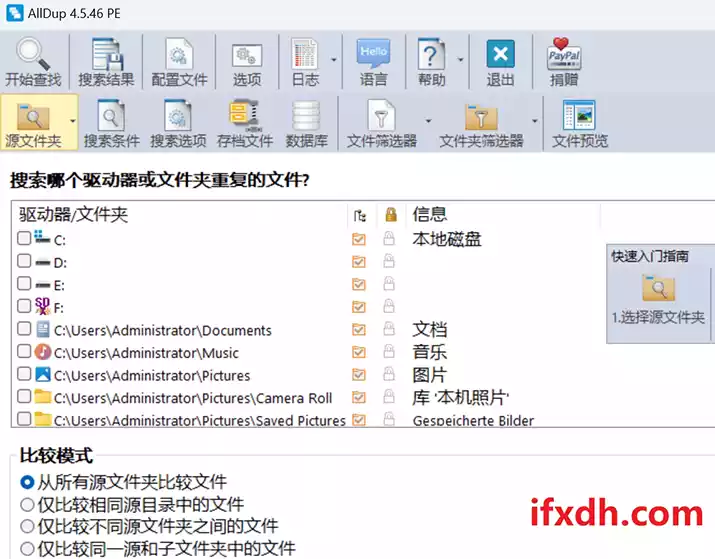Toggle lock icon in Music row
This screenshot has width=715, height=559.
coord(389,351)
